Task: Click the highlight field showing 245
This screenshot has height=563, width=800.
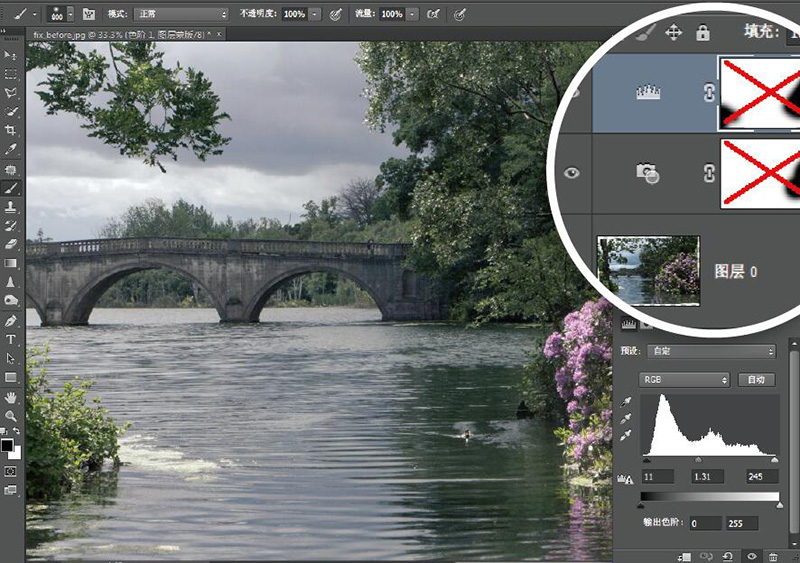Action: 762,476
